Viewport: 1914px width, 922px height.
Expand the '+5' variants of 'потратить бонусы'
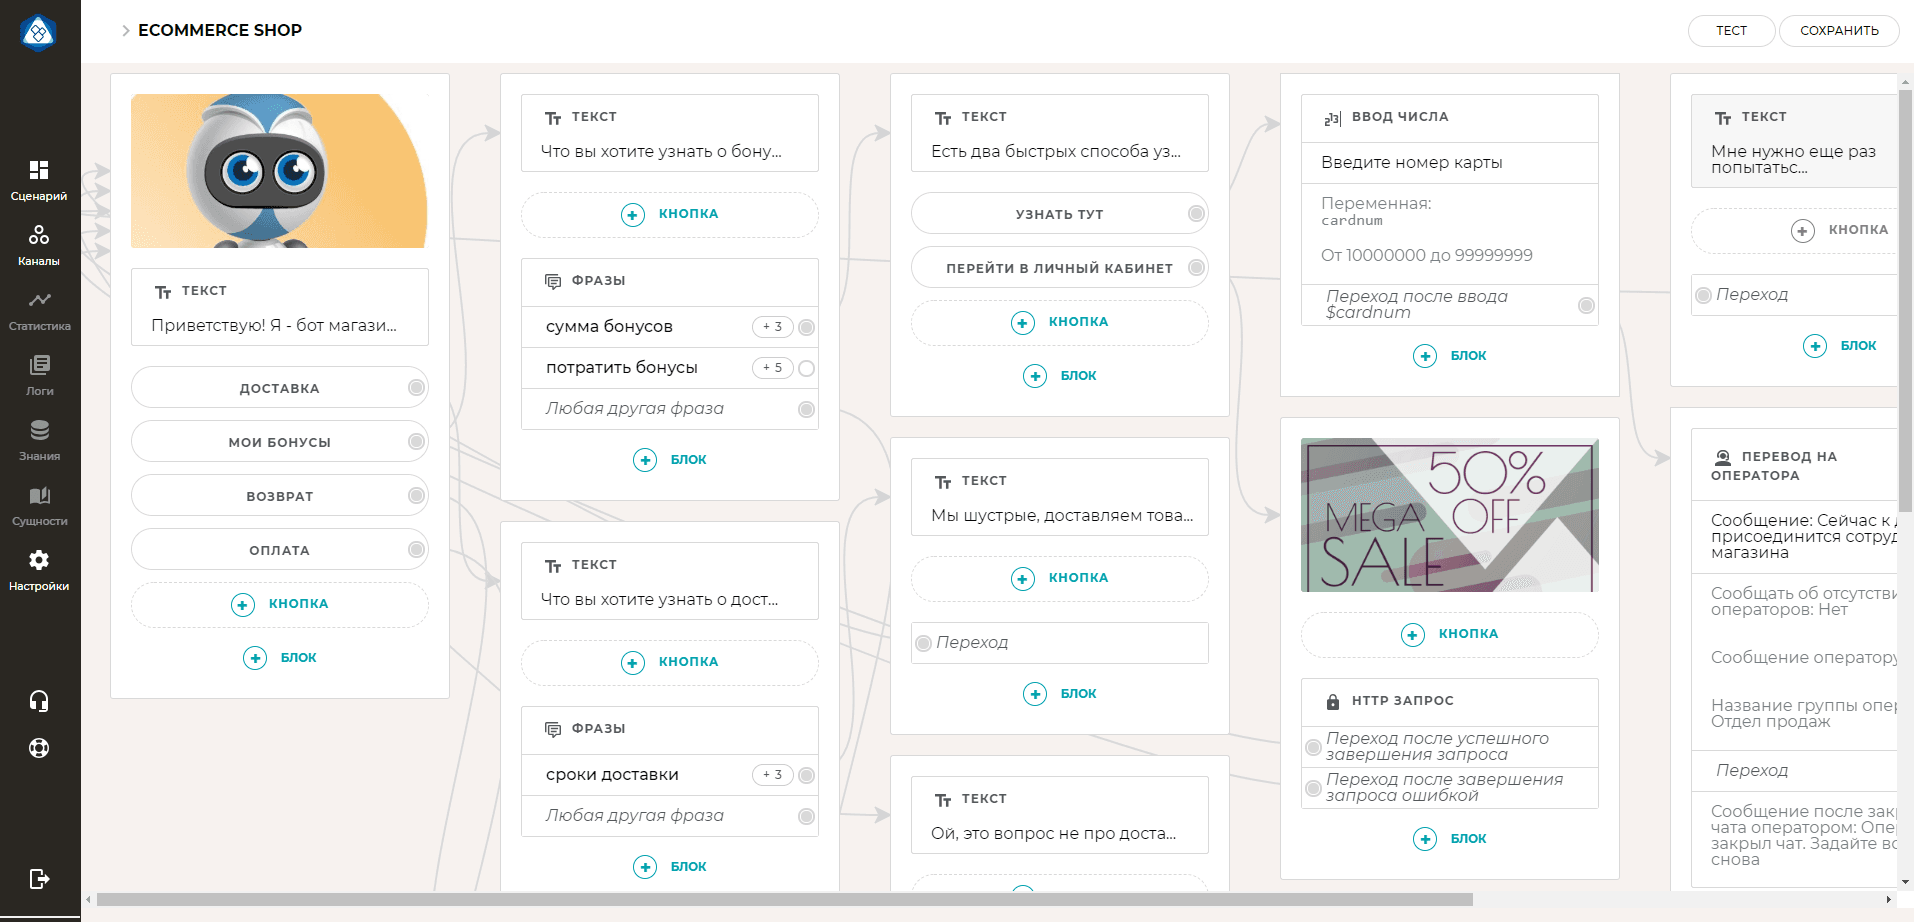tap(772, 368)
